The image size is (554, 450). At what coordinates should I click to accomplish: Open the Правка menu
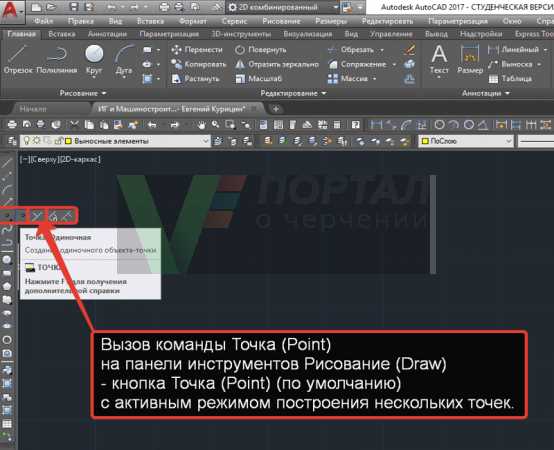[81, 21]
